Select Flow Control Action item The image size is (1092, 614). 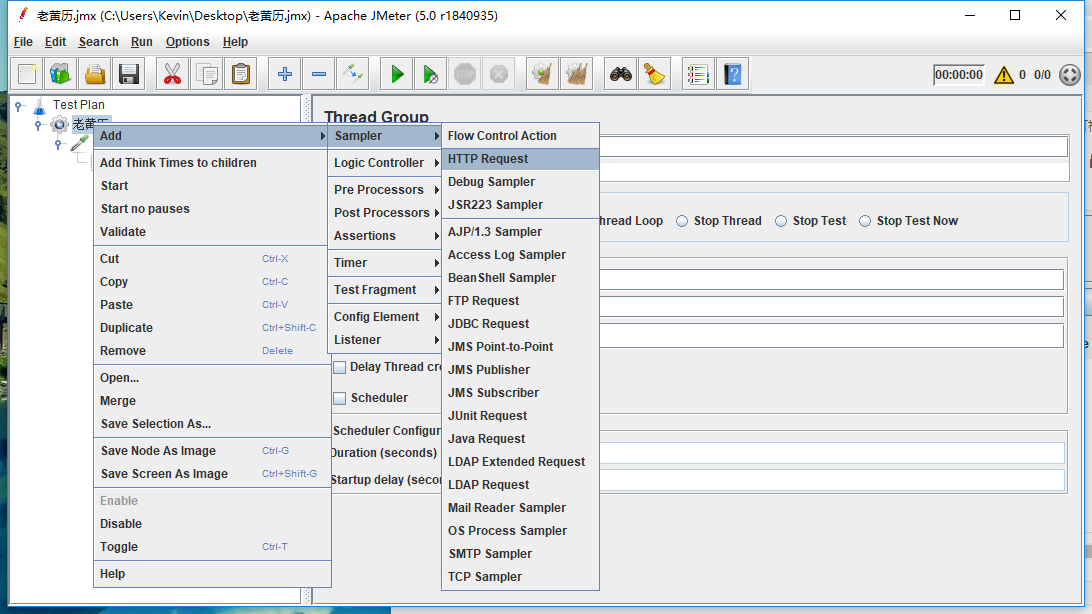[520, 136]
